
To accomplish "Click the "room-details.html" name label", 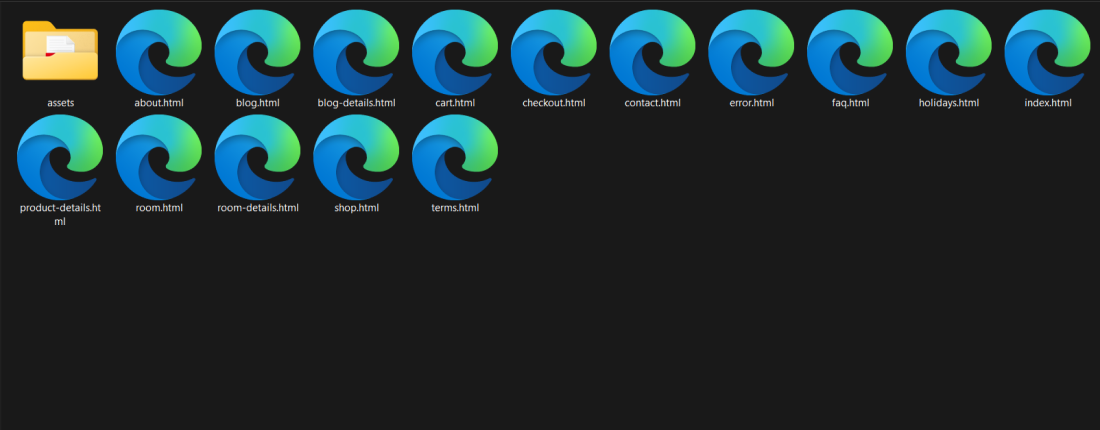I will click(257, 208).
